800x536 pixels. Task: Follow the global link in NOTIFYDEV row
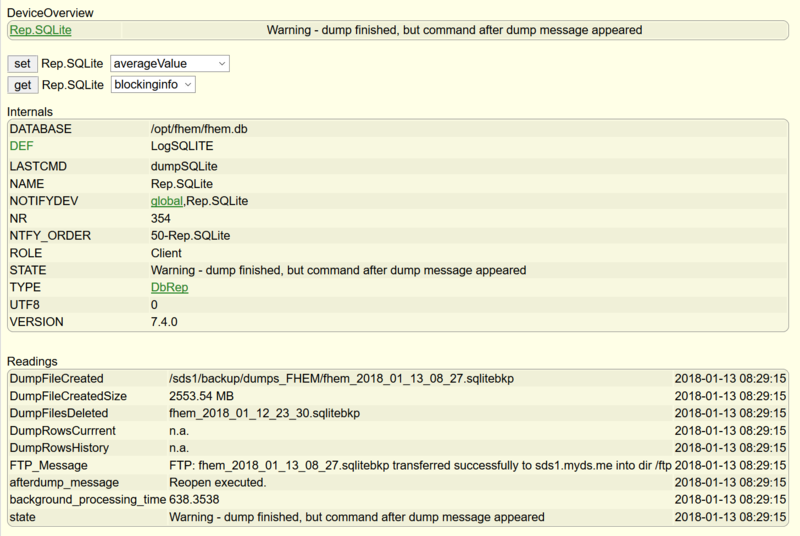(x=166, y=201)
